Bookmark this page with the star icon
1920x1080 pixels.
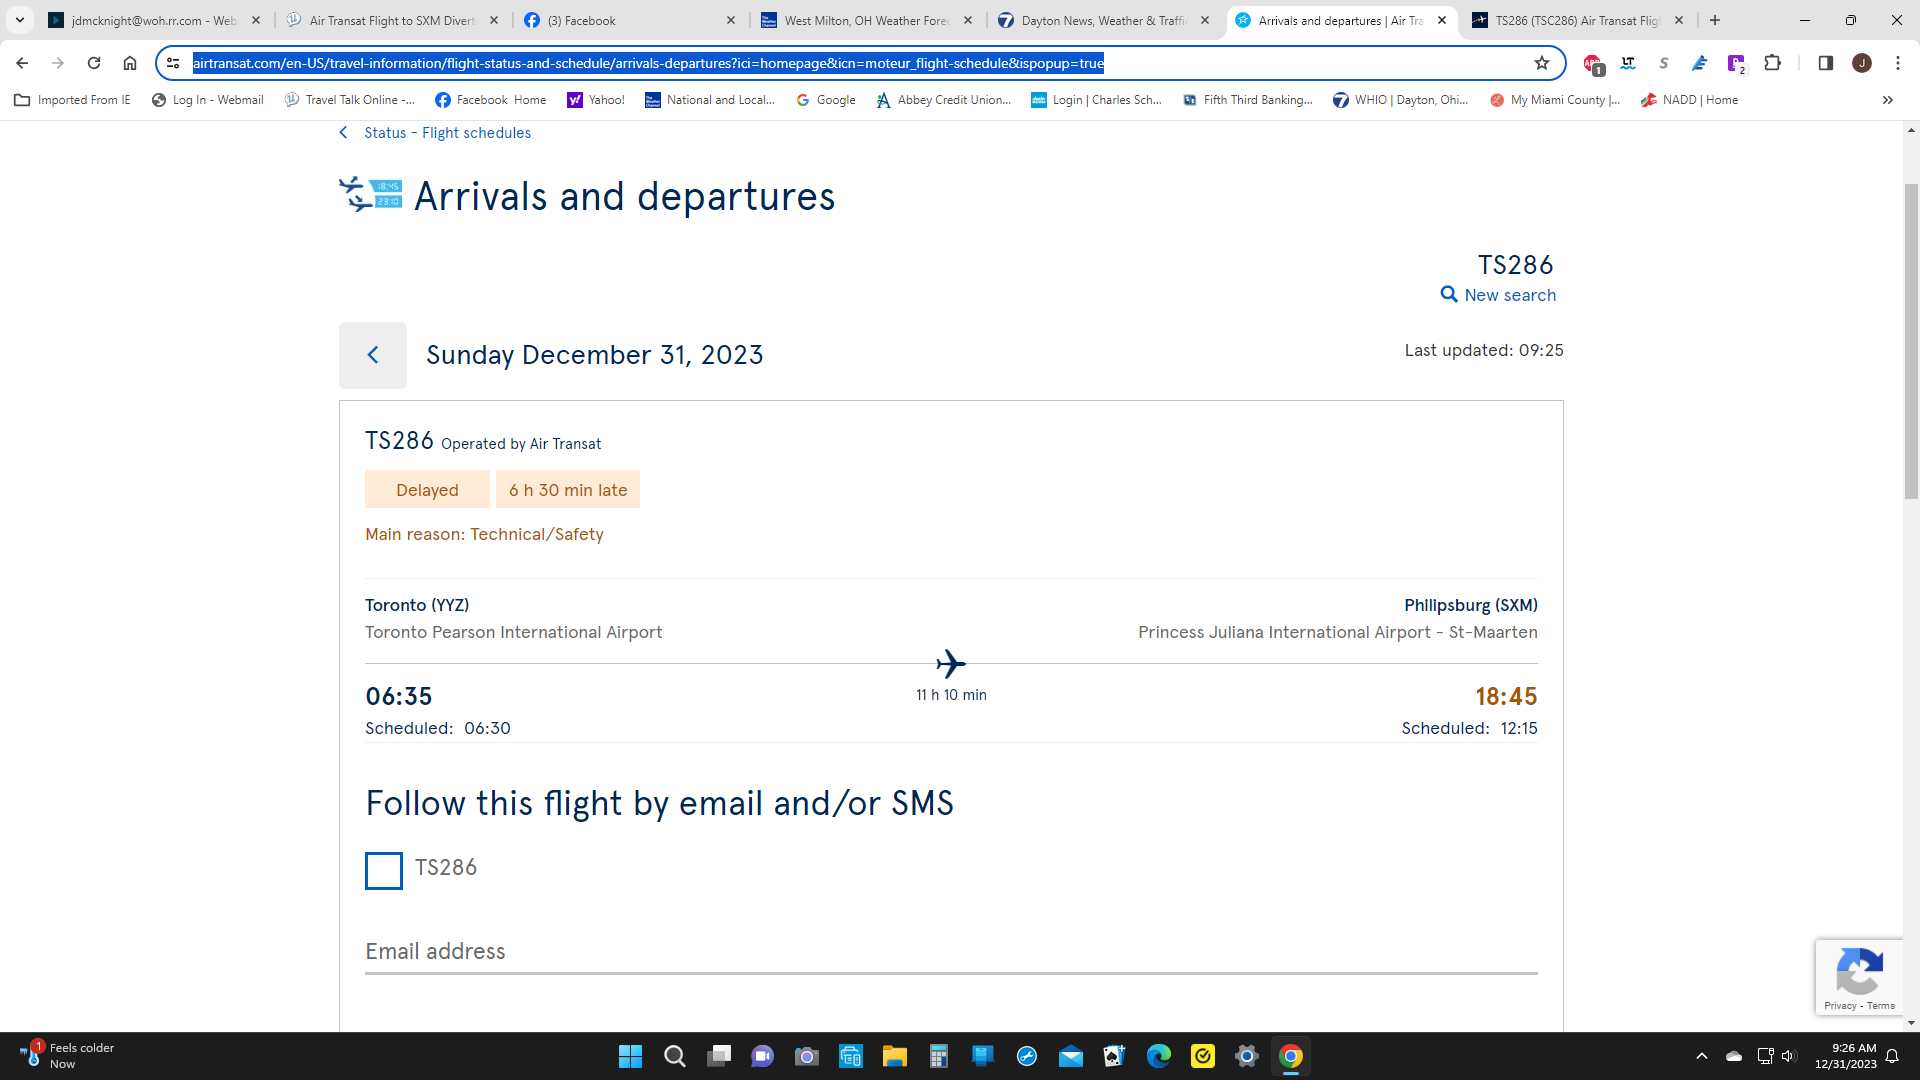pyautogui.click(x=1542, y=63)
